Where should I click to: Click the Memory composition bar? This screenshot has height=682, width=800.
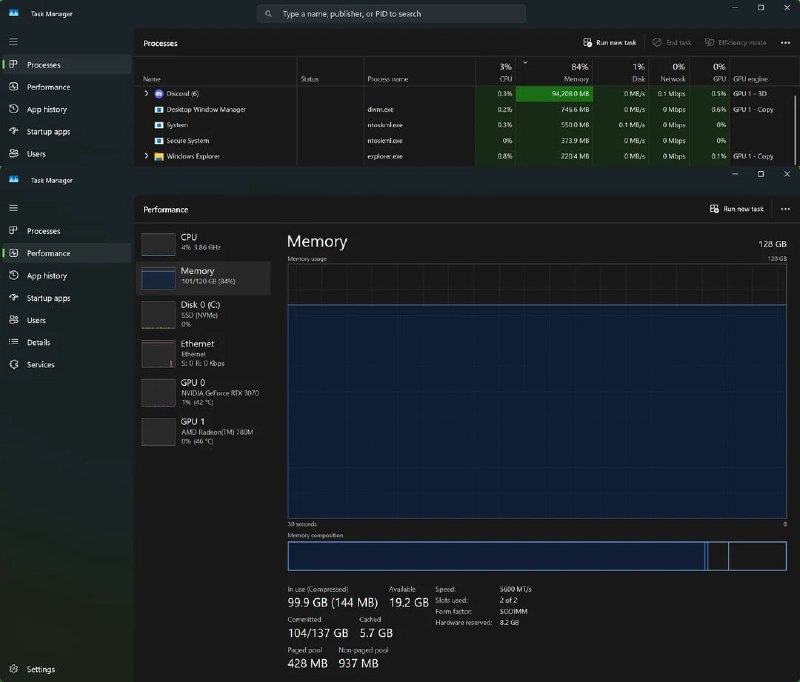(x=536, y=556)
